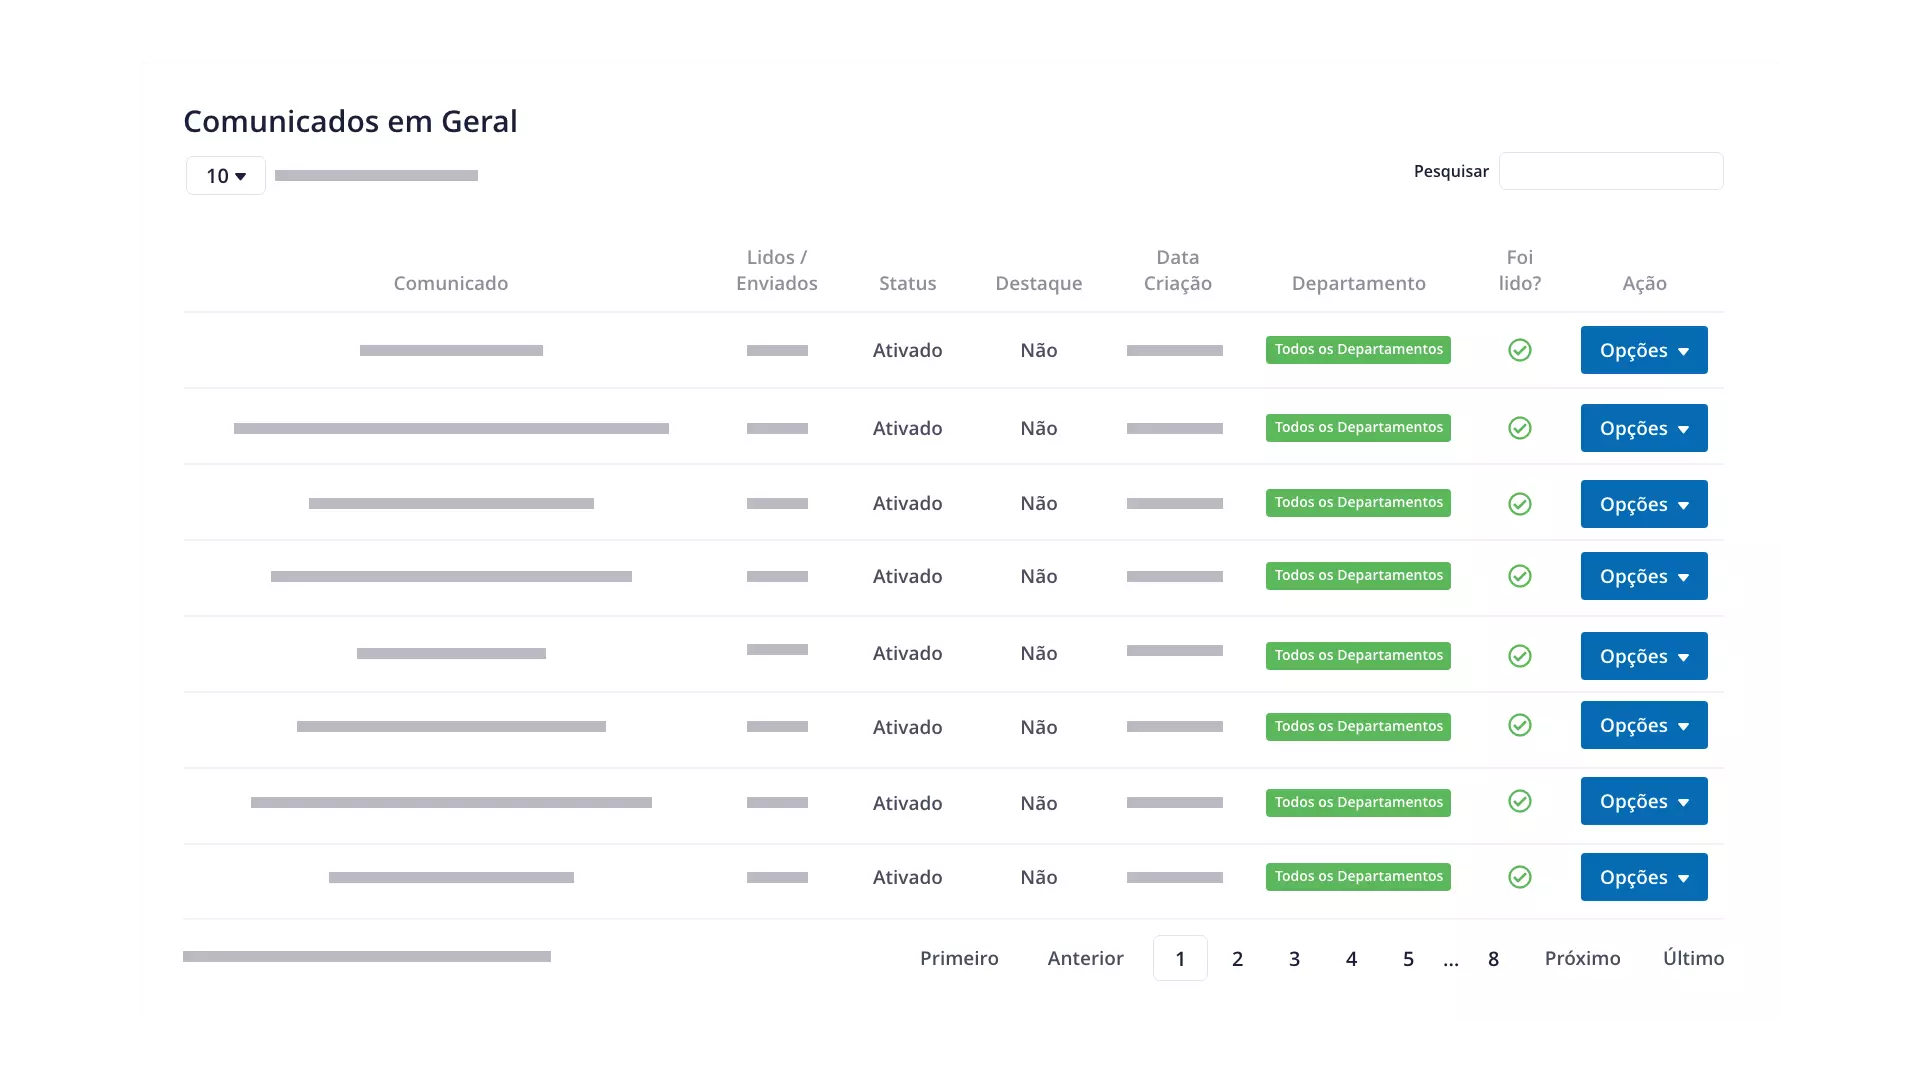The height and width of the screenshot is (1080, 1920).
Task: Open the Opções menu for the last communication
Action: (1643, 877)
